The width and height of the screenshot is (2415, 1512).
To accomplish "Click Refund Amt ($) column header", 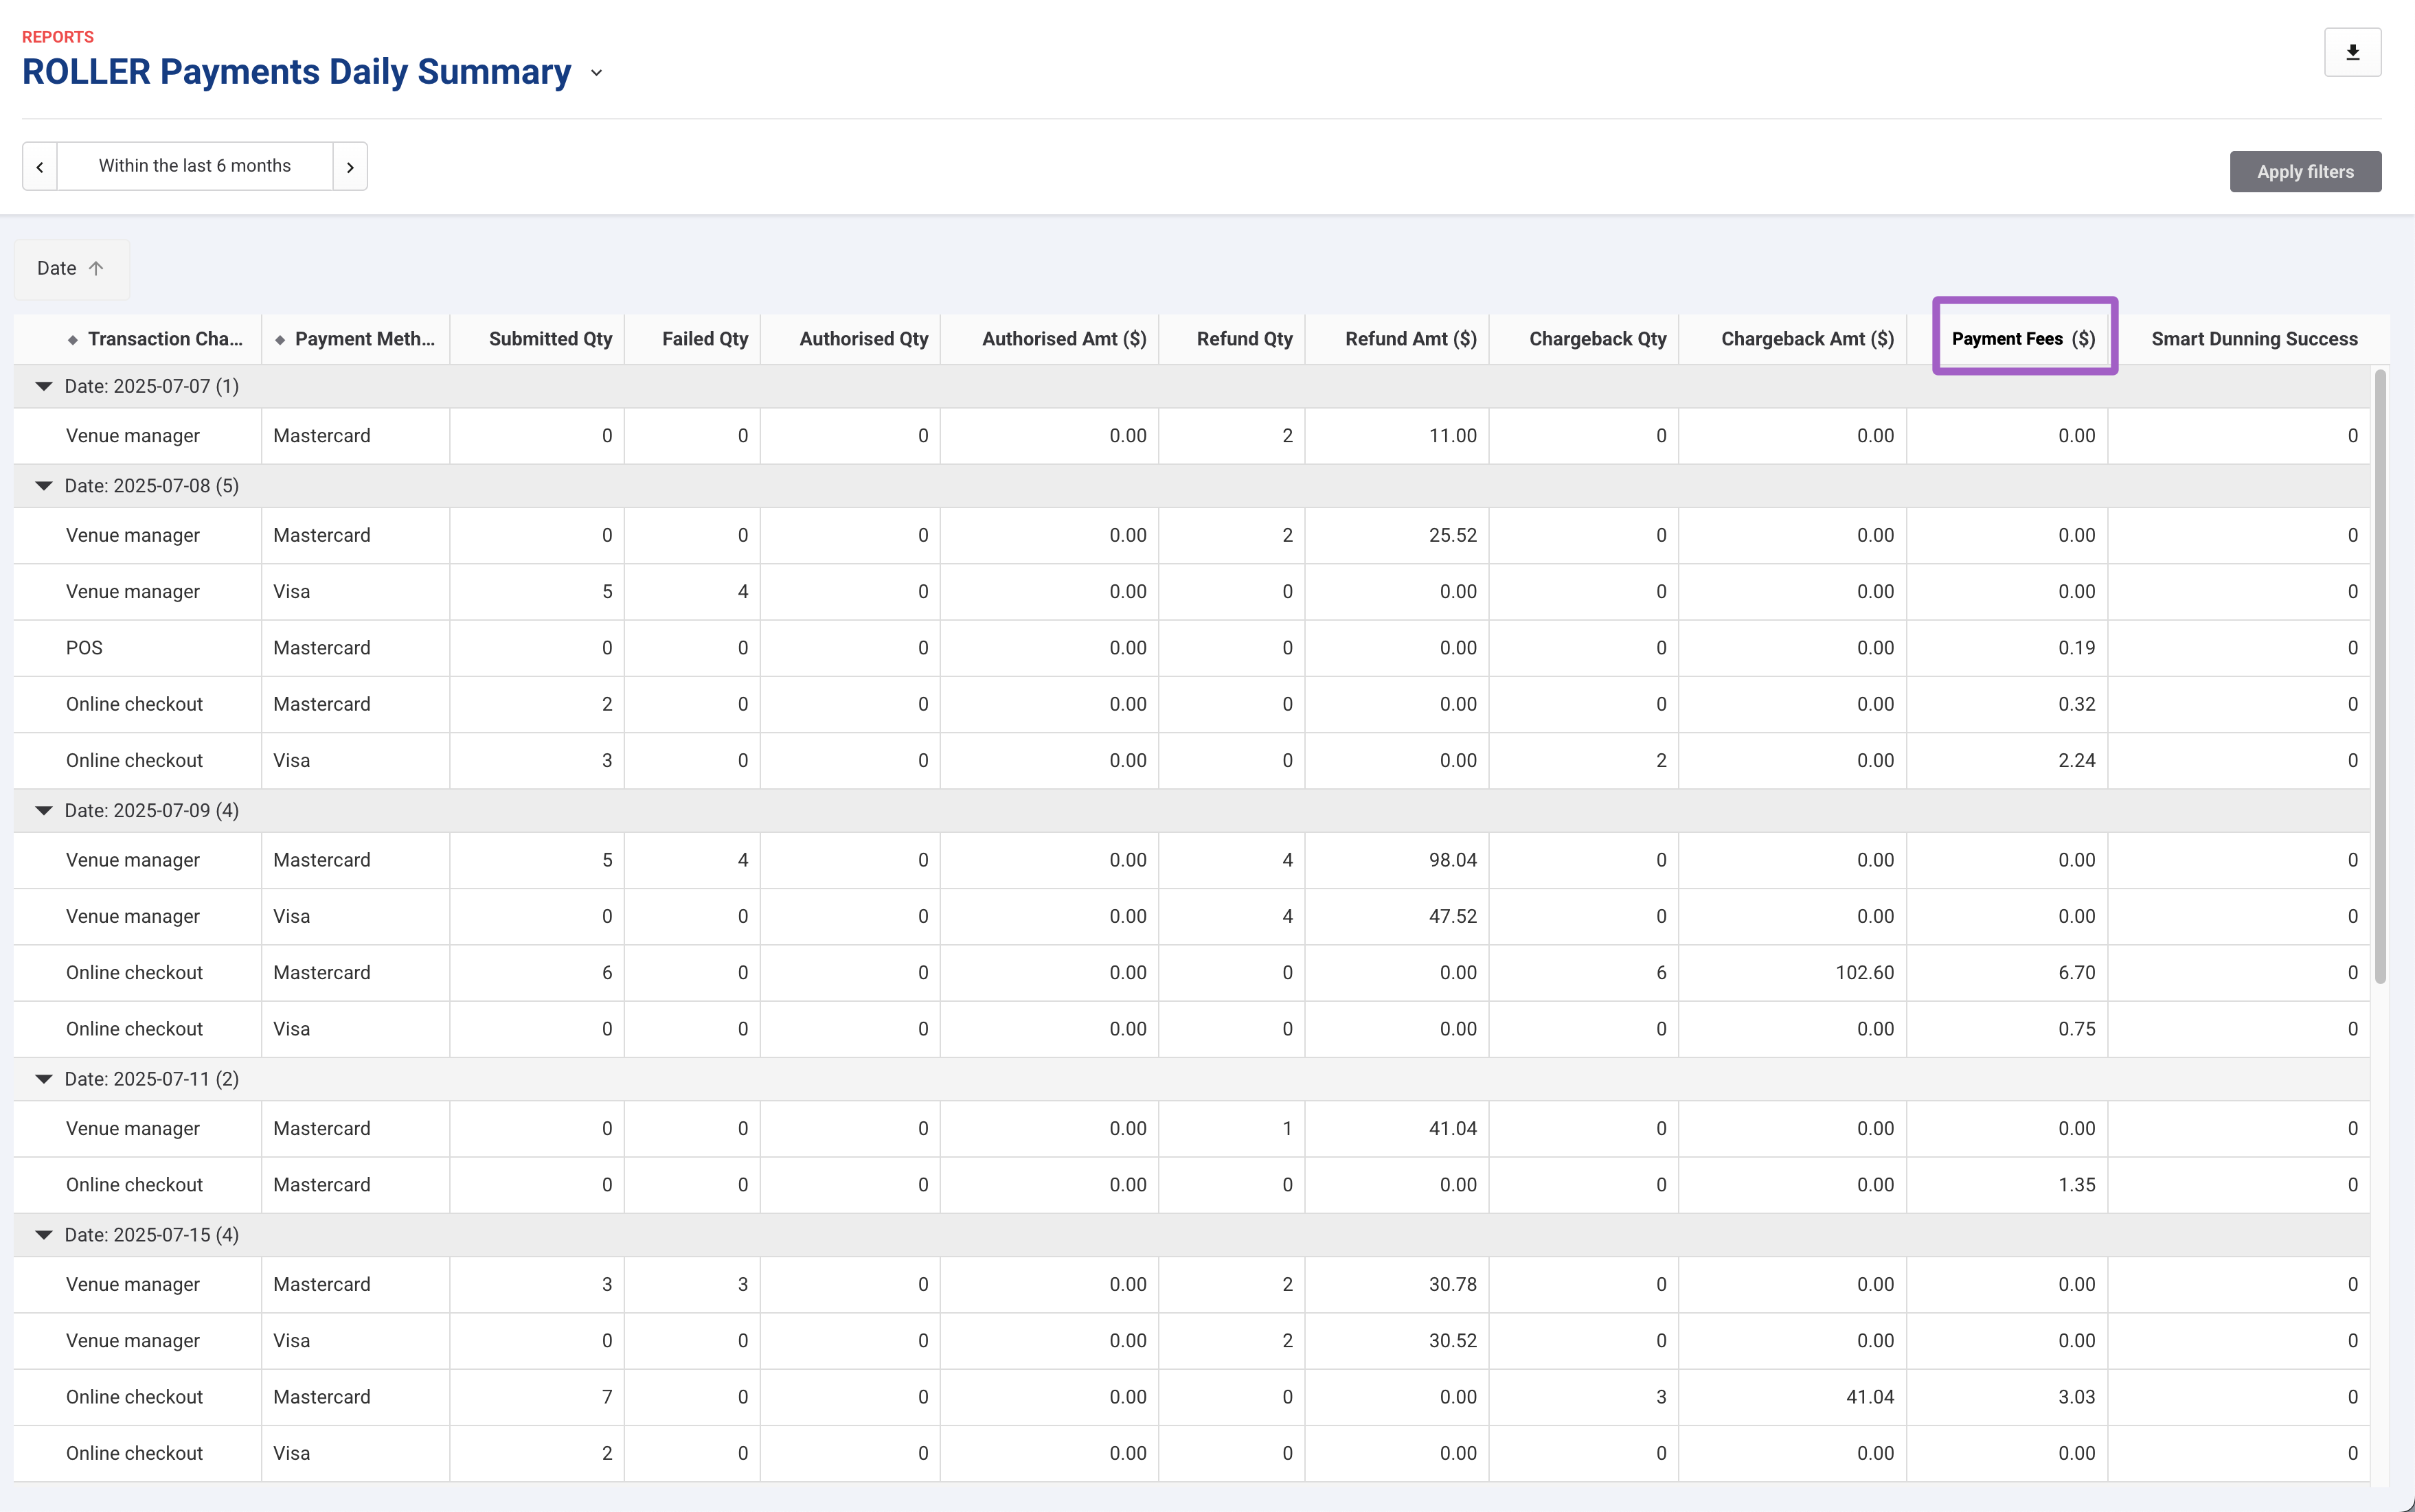I will tap(1410, 339).
